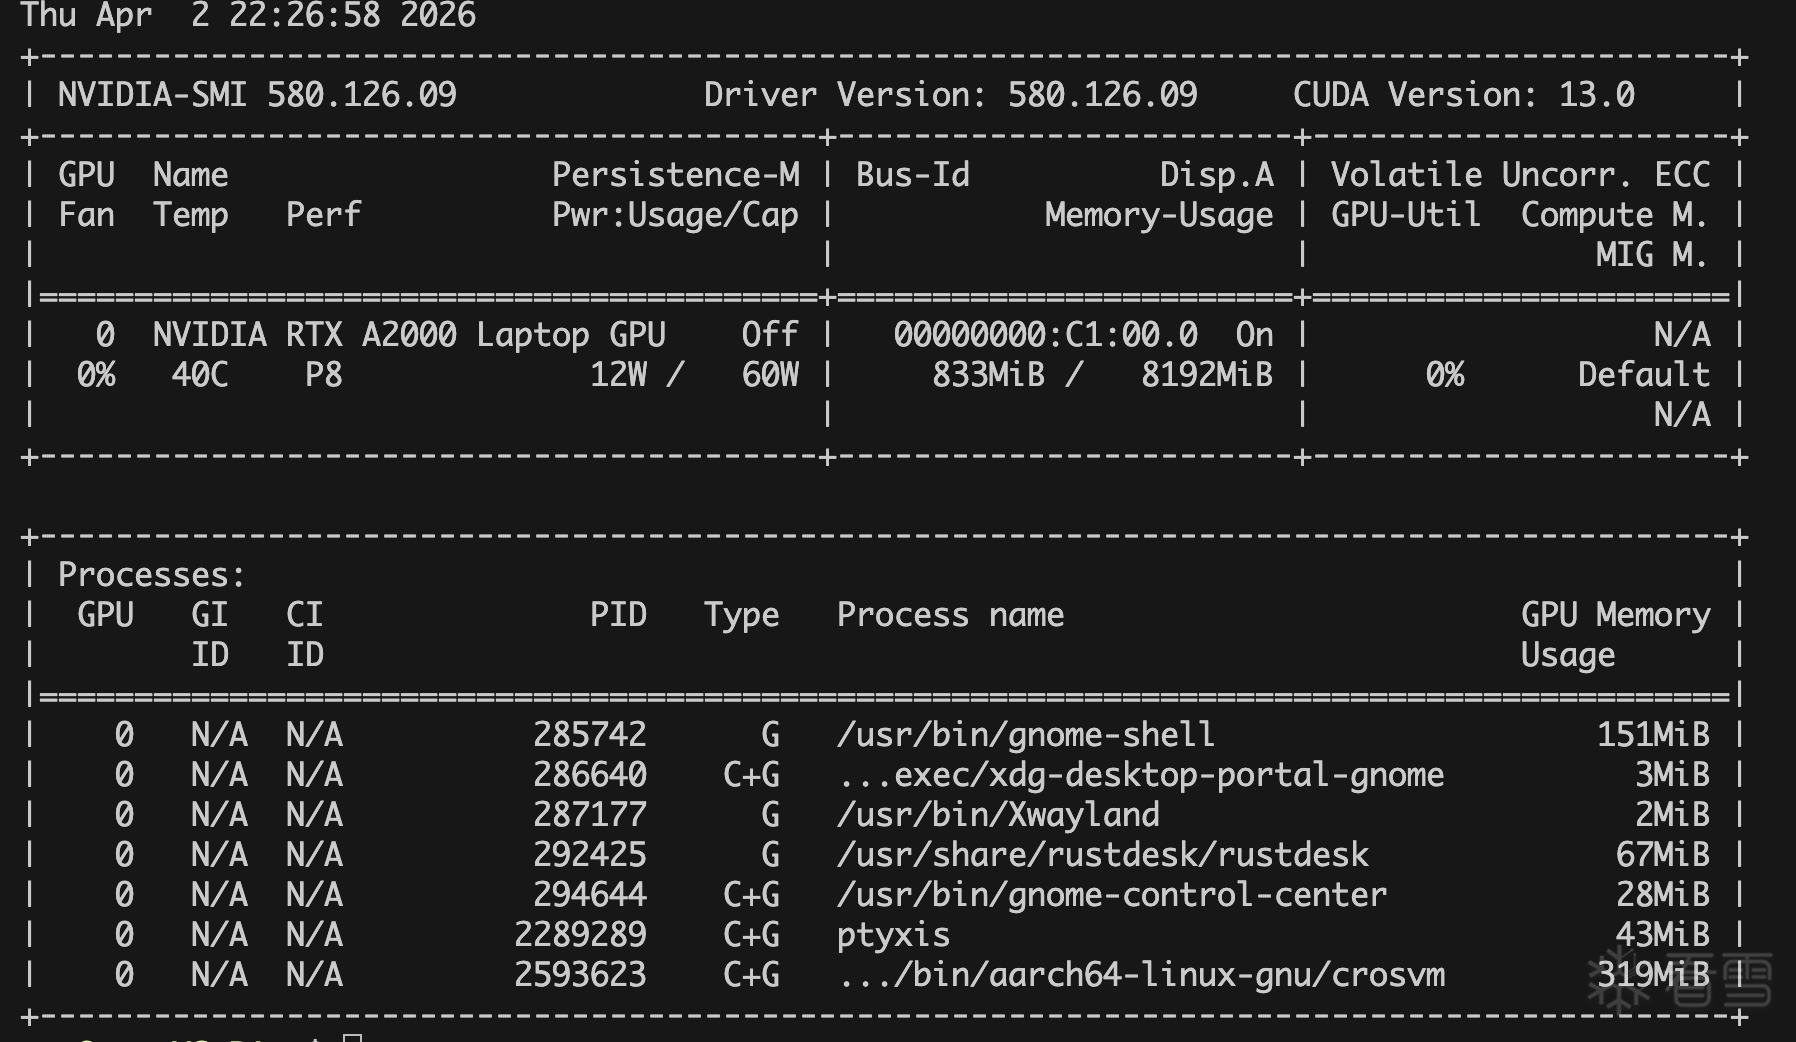Click the Persistence-M column header
The width and height of the screenshot is (1796, 1042).
pyautogui.click(x=675, y=175)
